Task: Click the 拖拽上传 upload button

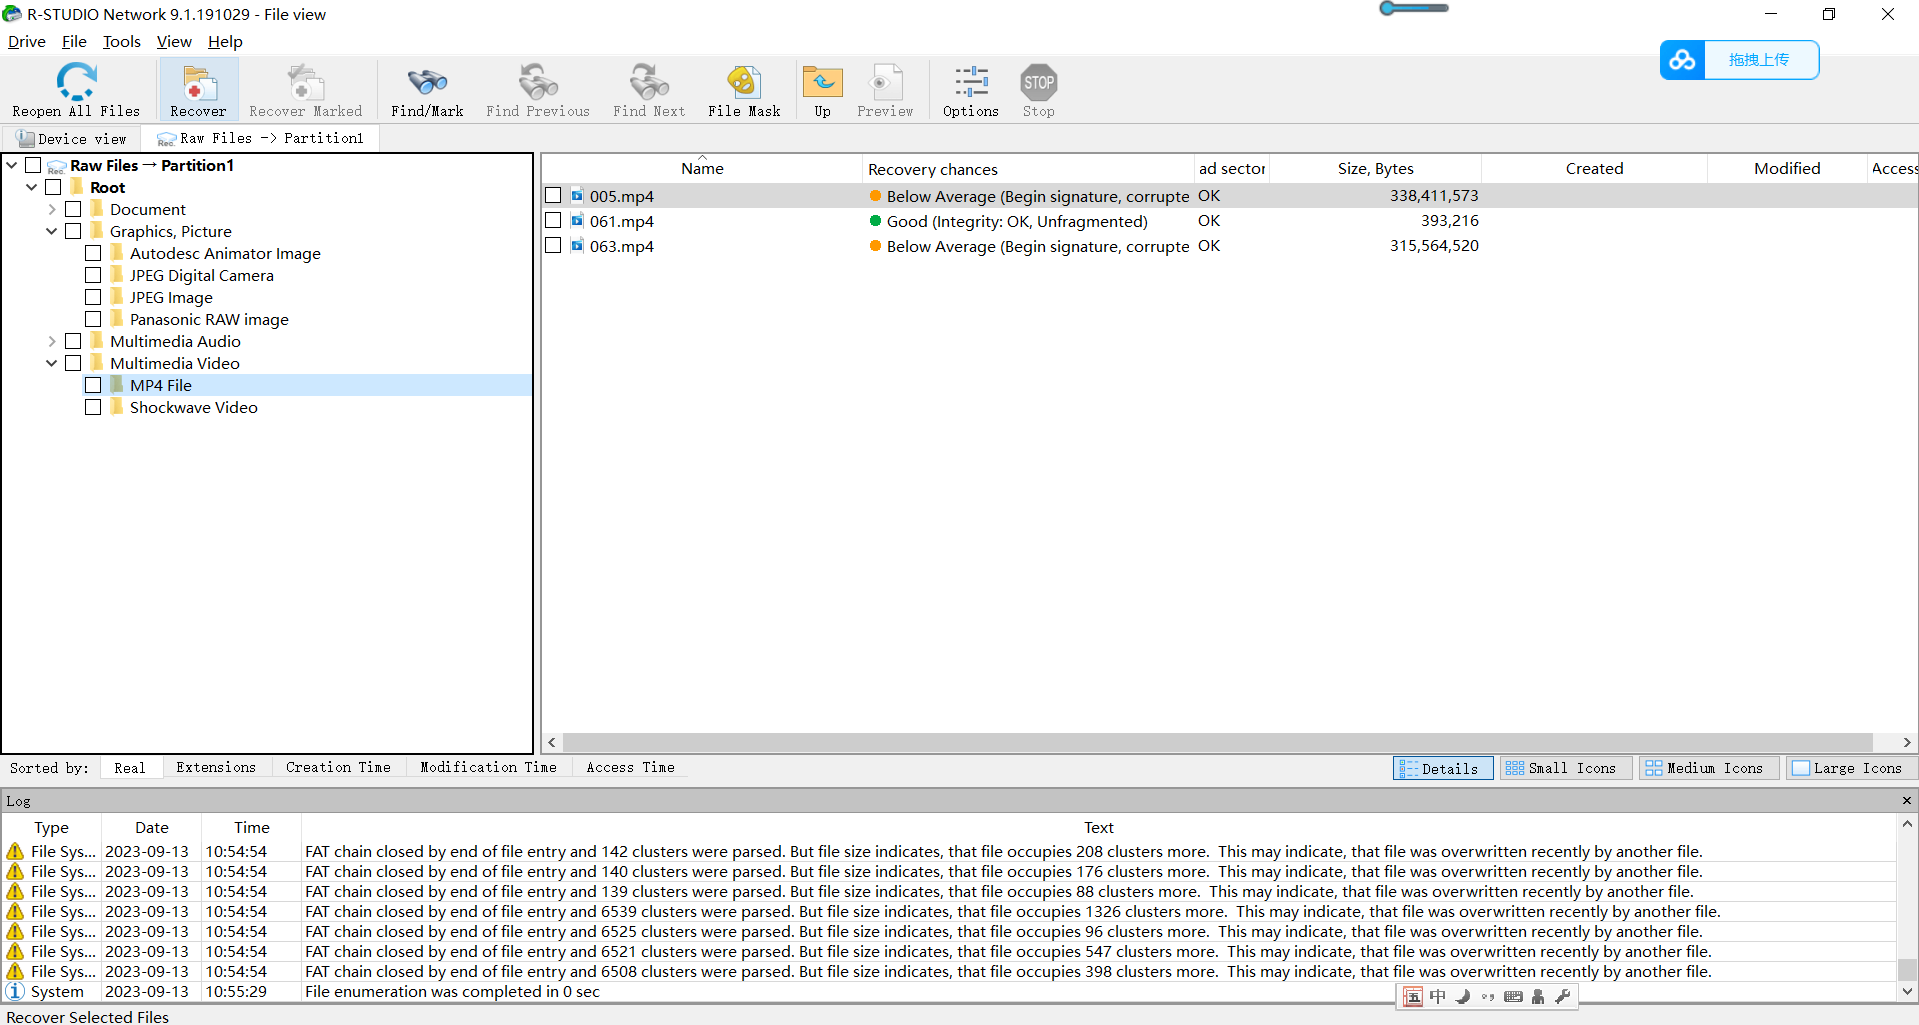Action: click(1759, 60)
